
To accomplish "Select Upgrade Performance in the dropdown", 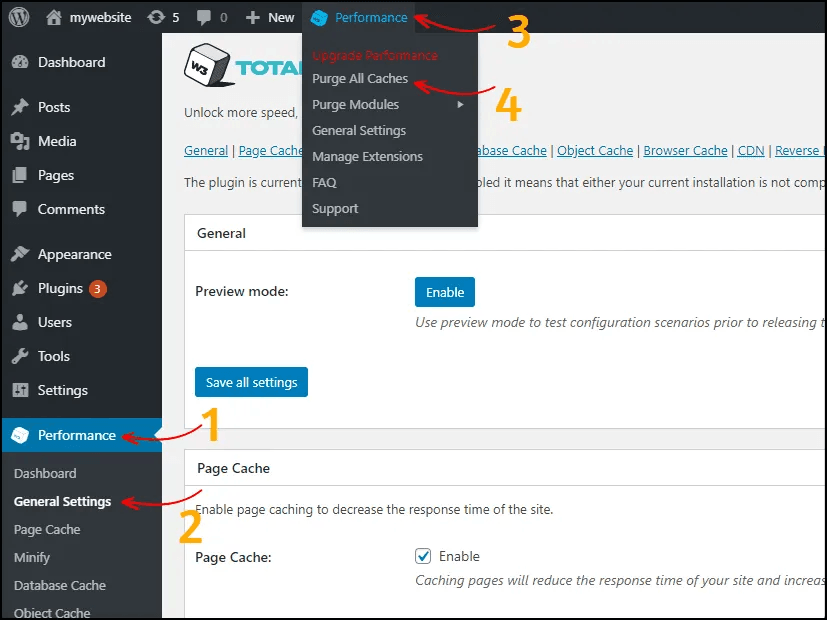I will (x=375, y=55).
